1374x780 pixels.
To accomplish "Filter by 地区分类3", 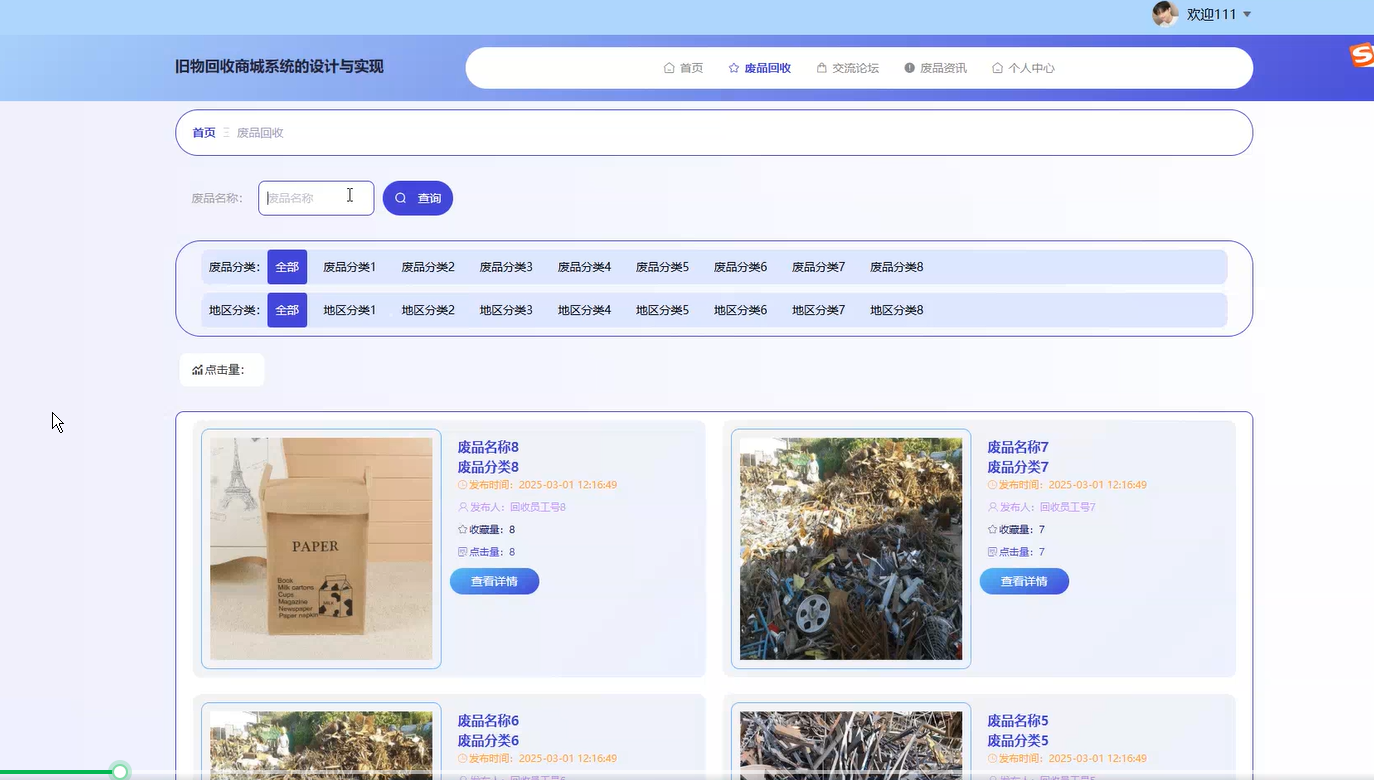I will click(506, 310).
